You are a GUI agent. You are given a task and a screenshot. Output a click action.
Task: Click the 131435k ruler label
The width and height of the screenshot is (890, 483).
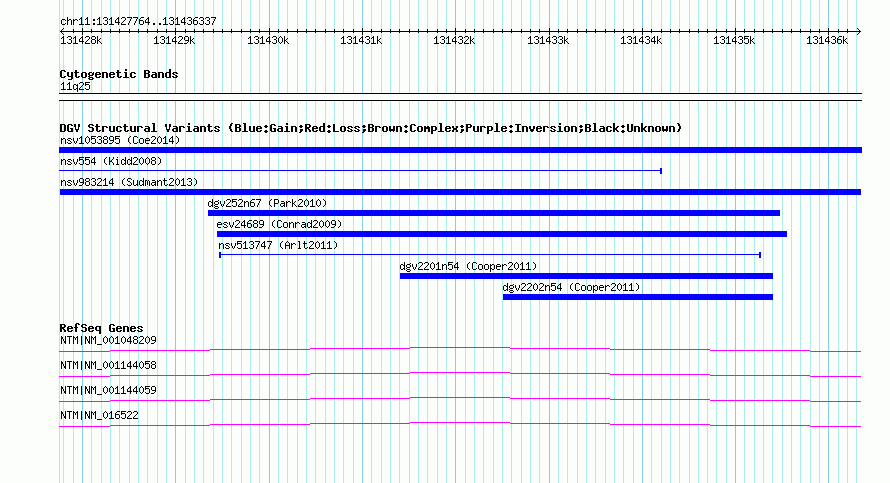tap(734, 40)
